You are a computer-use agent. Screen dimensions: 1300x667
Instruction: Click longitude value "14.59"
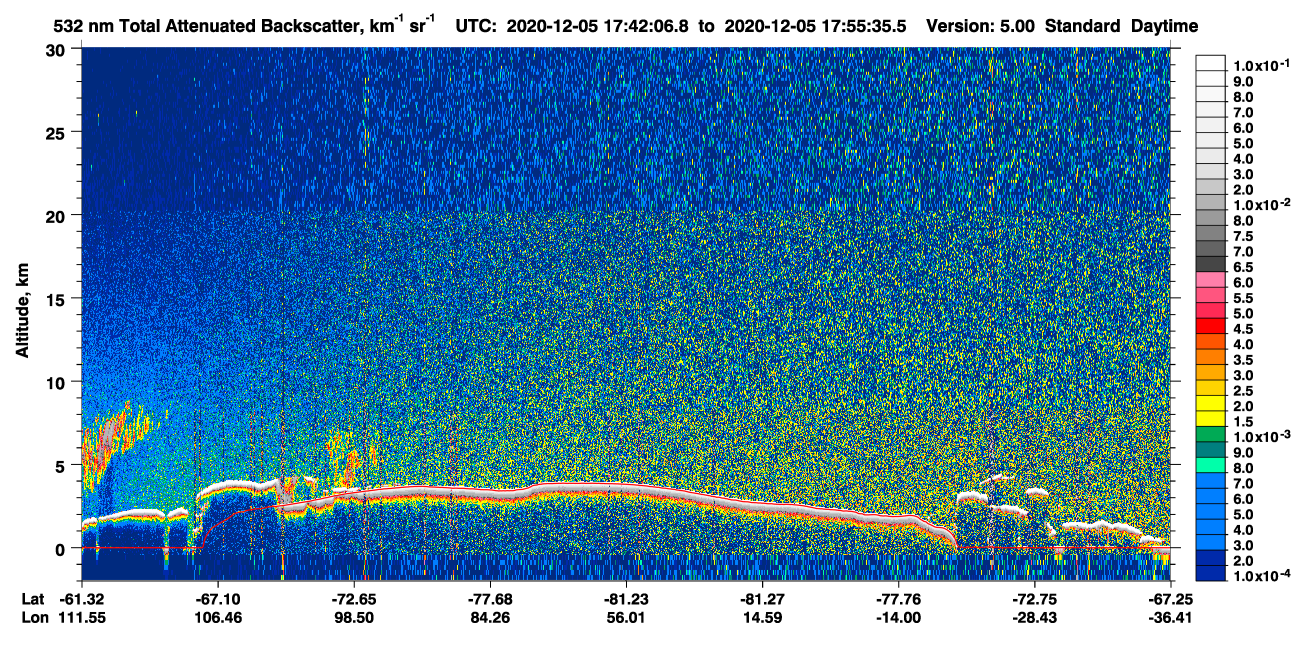(x=763, y=618)
